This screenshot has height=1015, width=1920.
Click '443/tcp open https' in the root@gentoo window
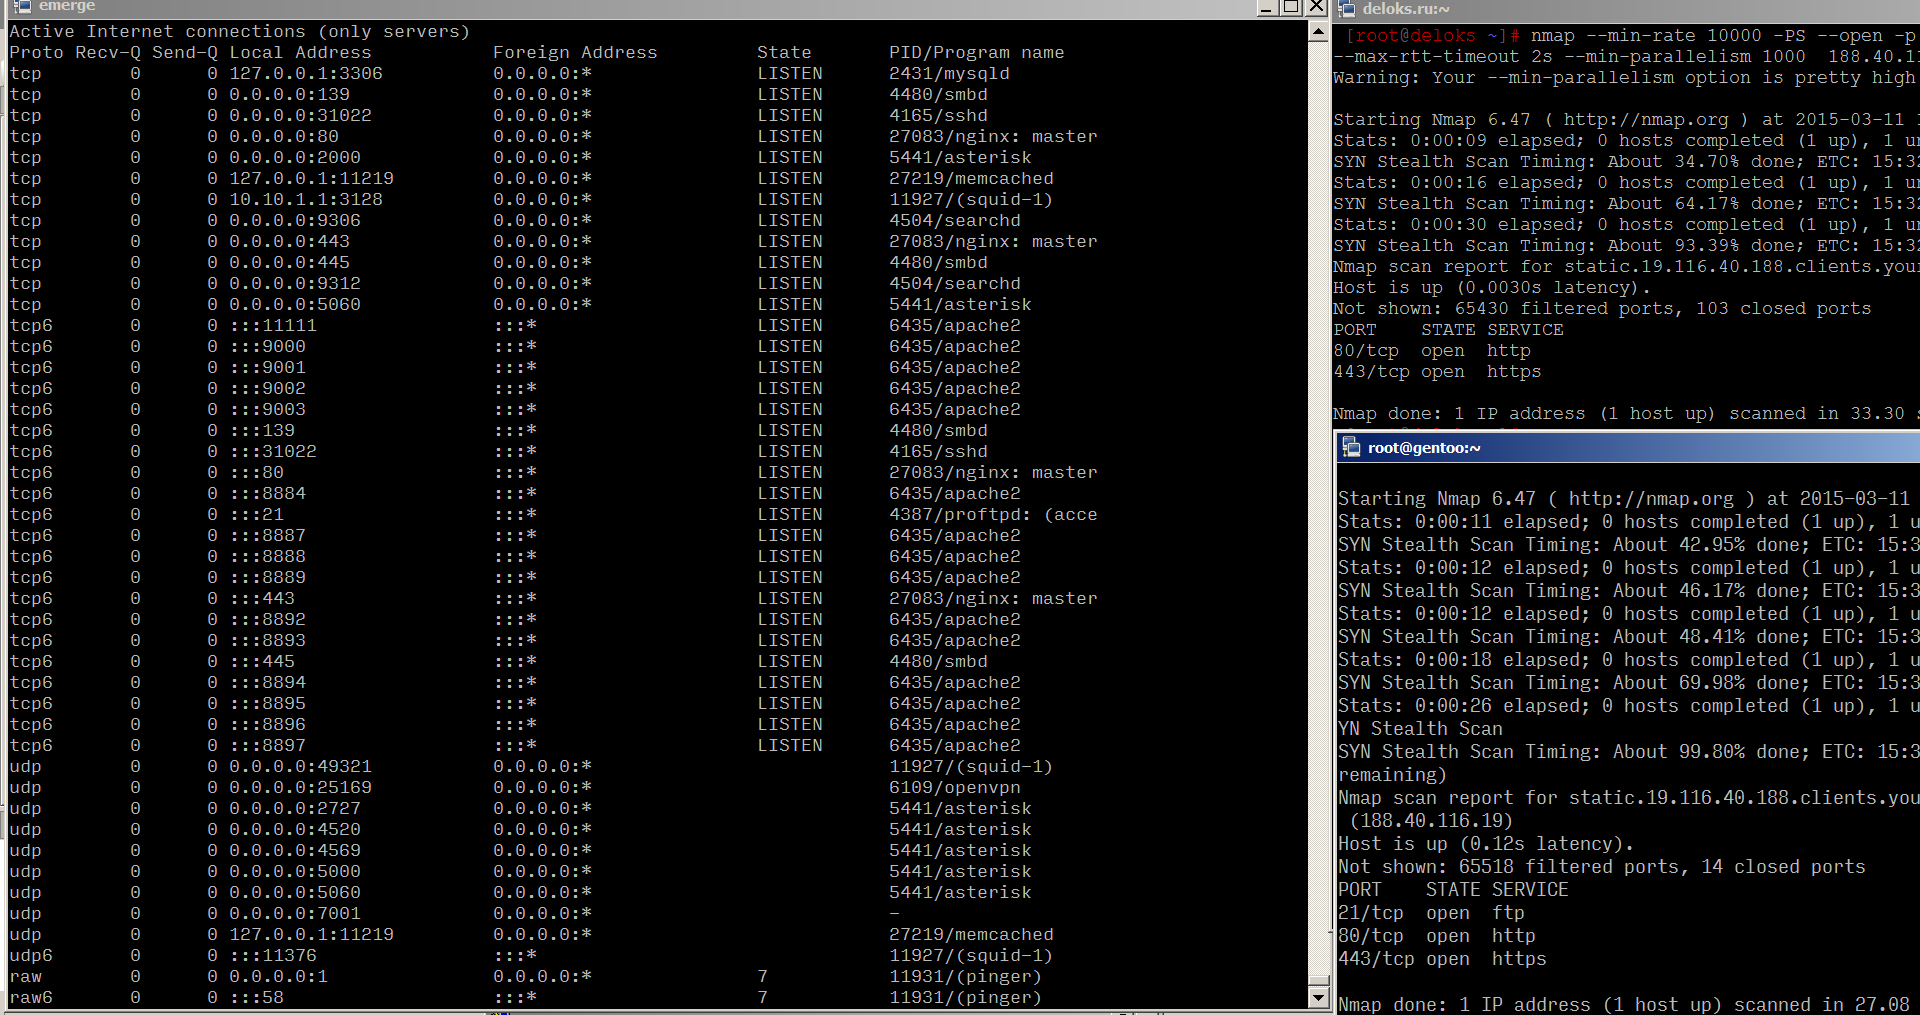pos(1442,958)
